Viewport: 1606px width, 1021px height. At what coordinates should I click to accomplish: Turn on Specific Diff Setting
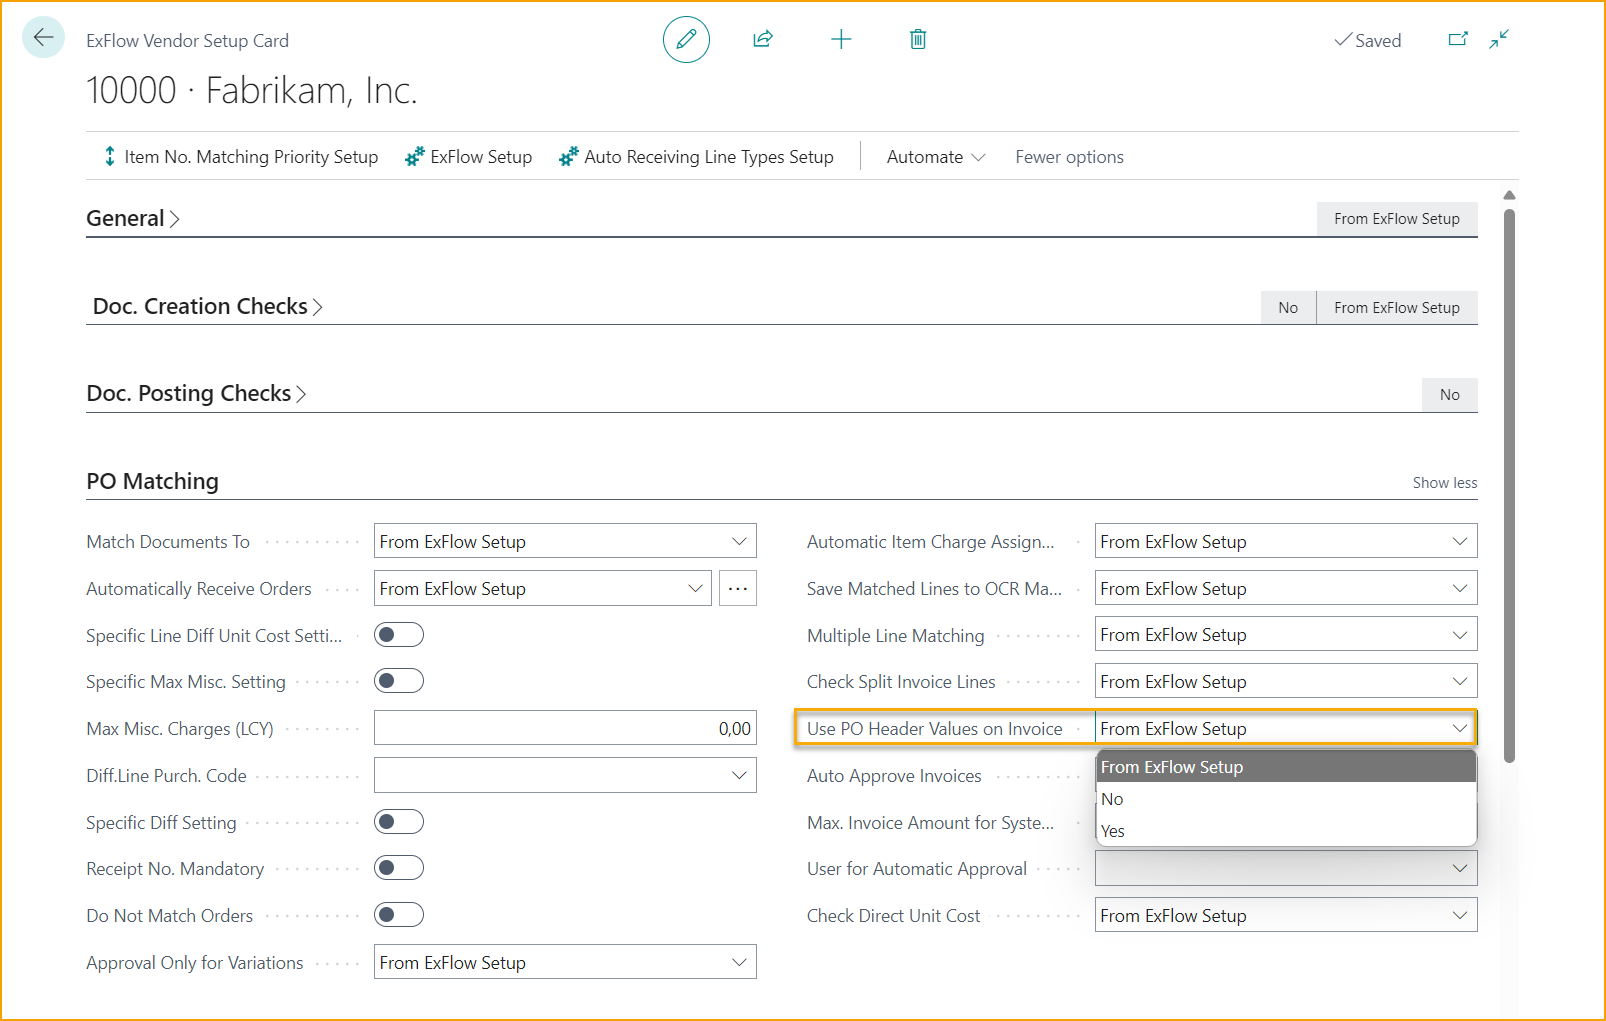coord(399,822)
